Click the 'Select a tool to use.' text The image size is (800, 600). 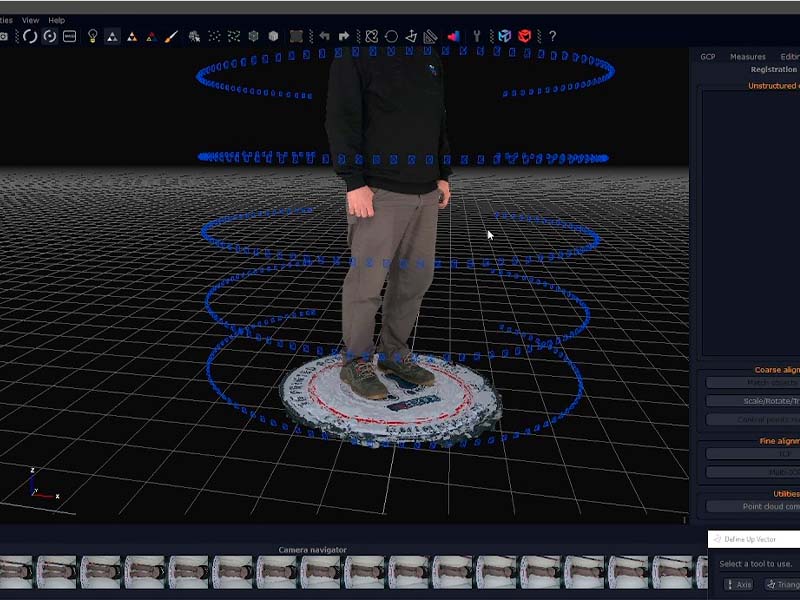756,564
